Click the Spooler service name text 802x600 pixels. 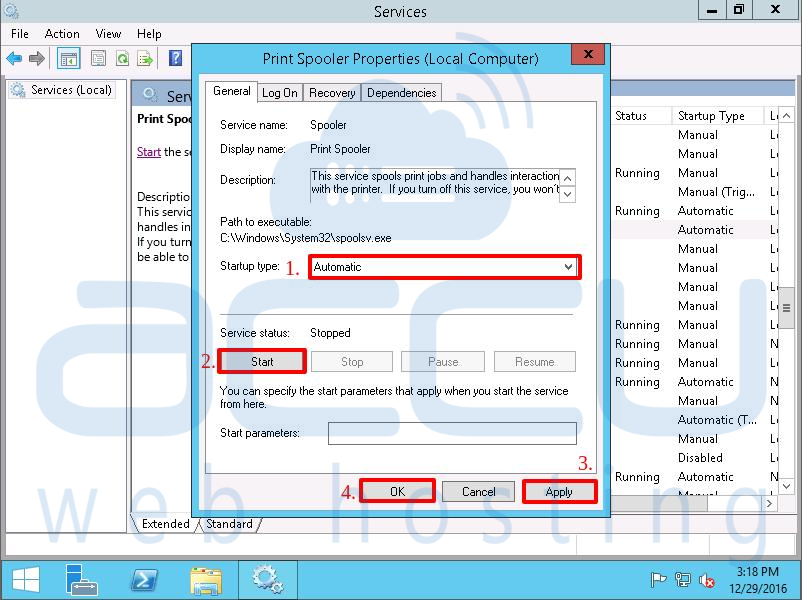point(328,125)
